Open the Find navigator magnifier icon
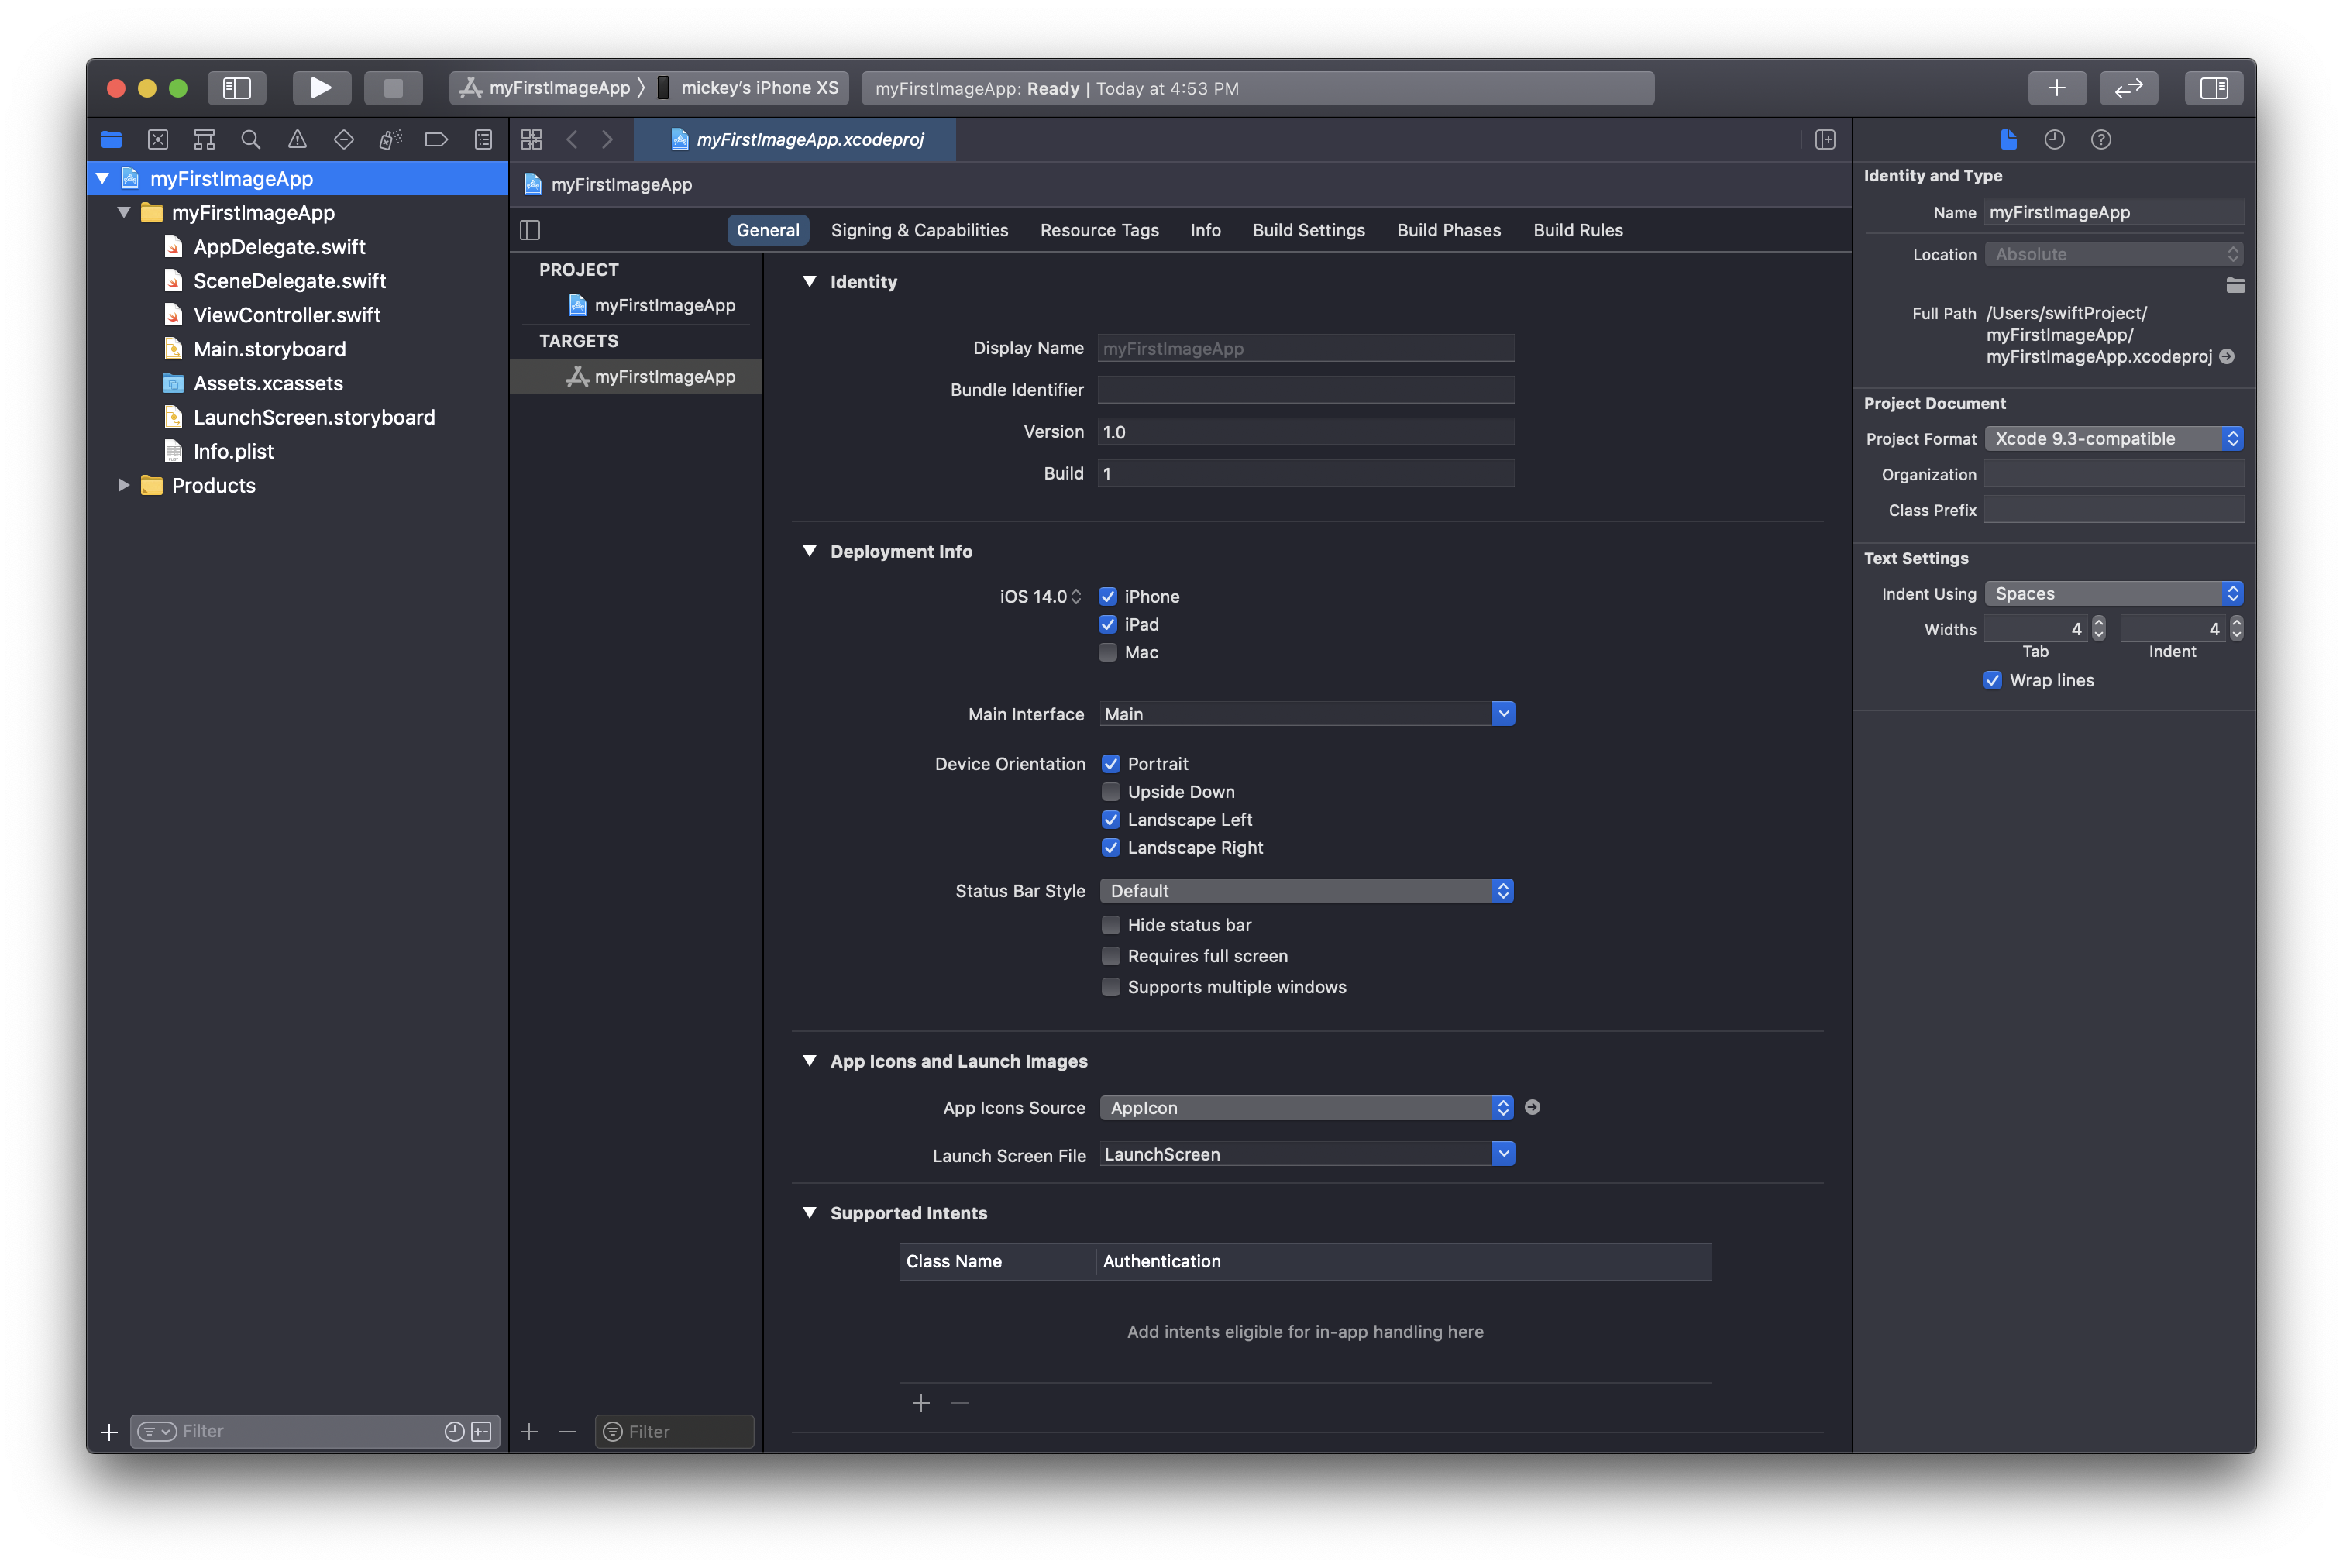The height and width of the screenshot is (1568, 2343). 251,140
